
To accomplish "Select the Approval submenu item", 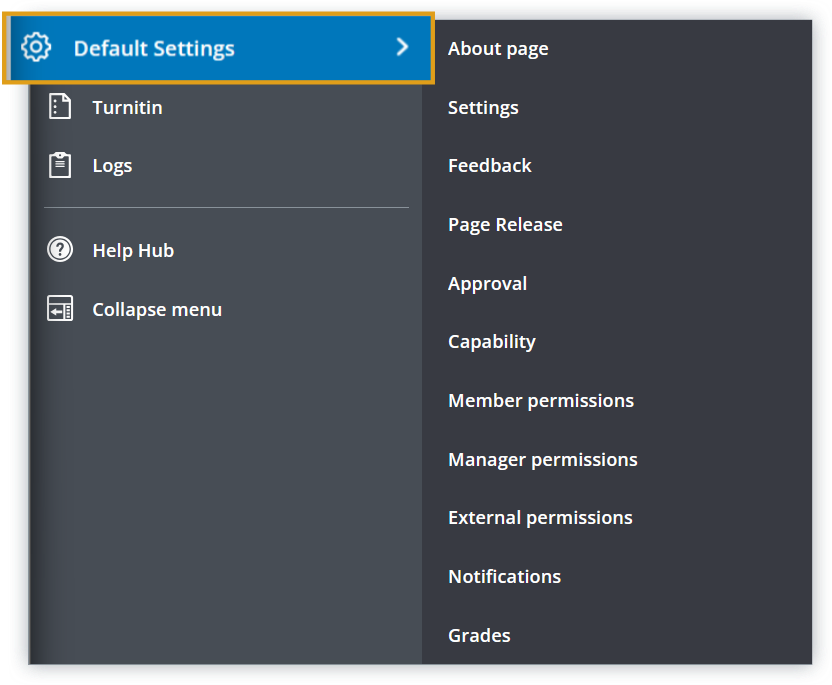I will [487, 284].
